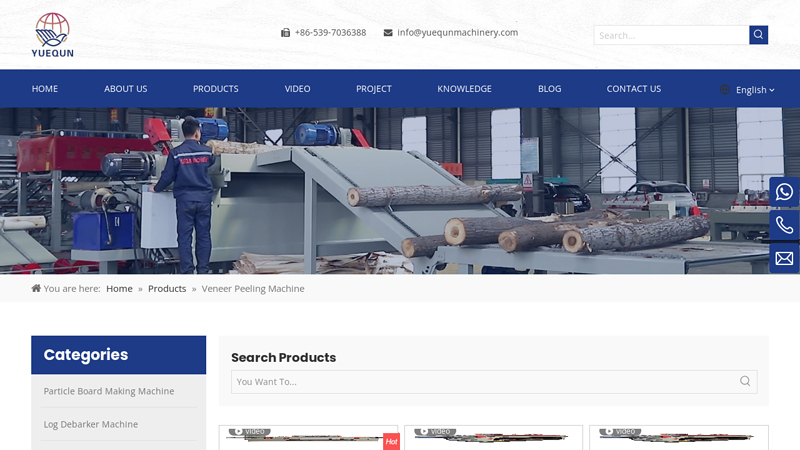Open the WhatsApp floating contact button

(784, 192)
